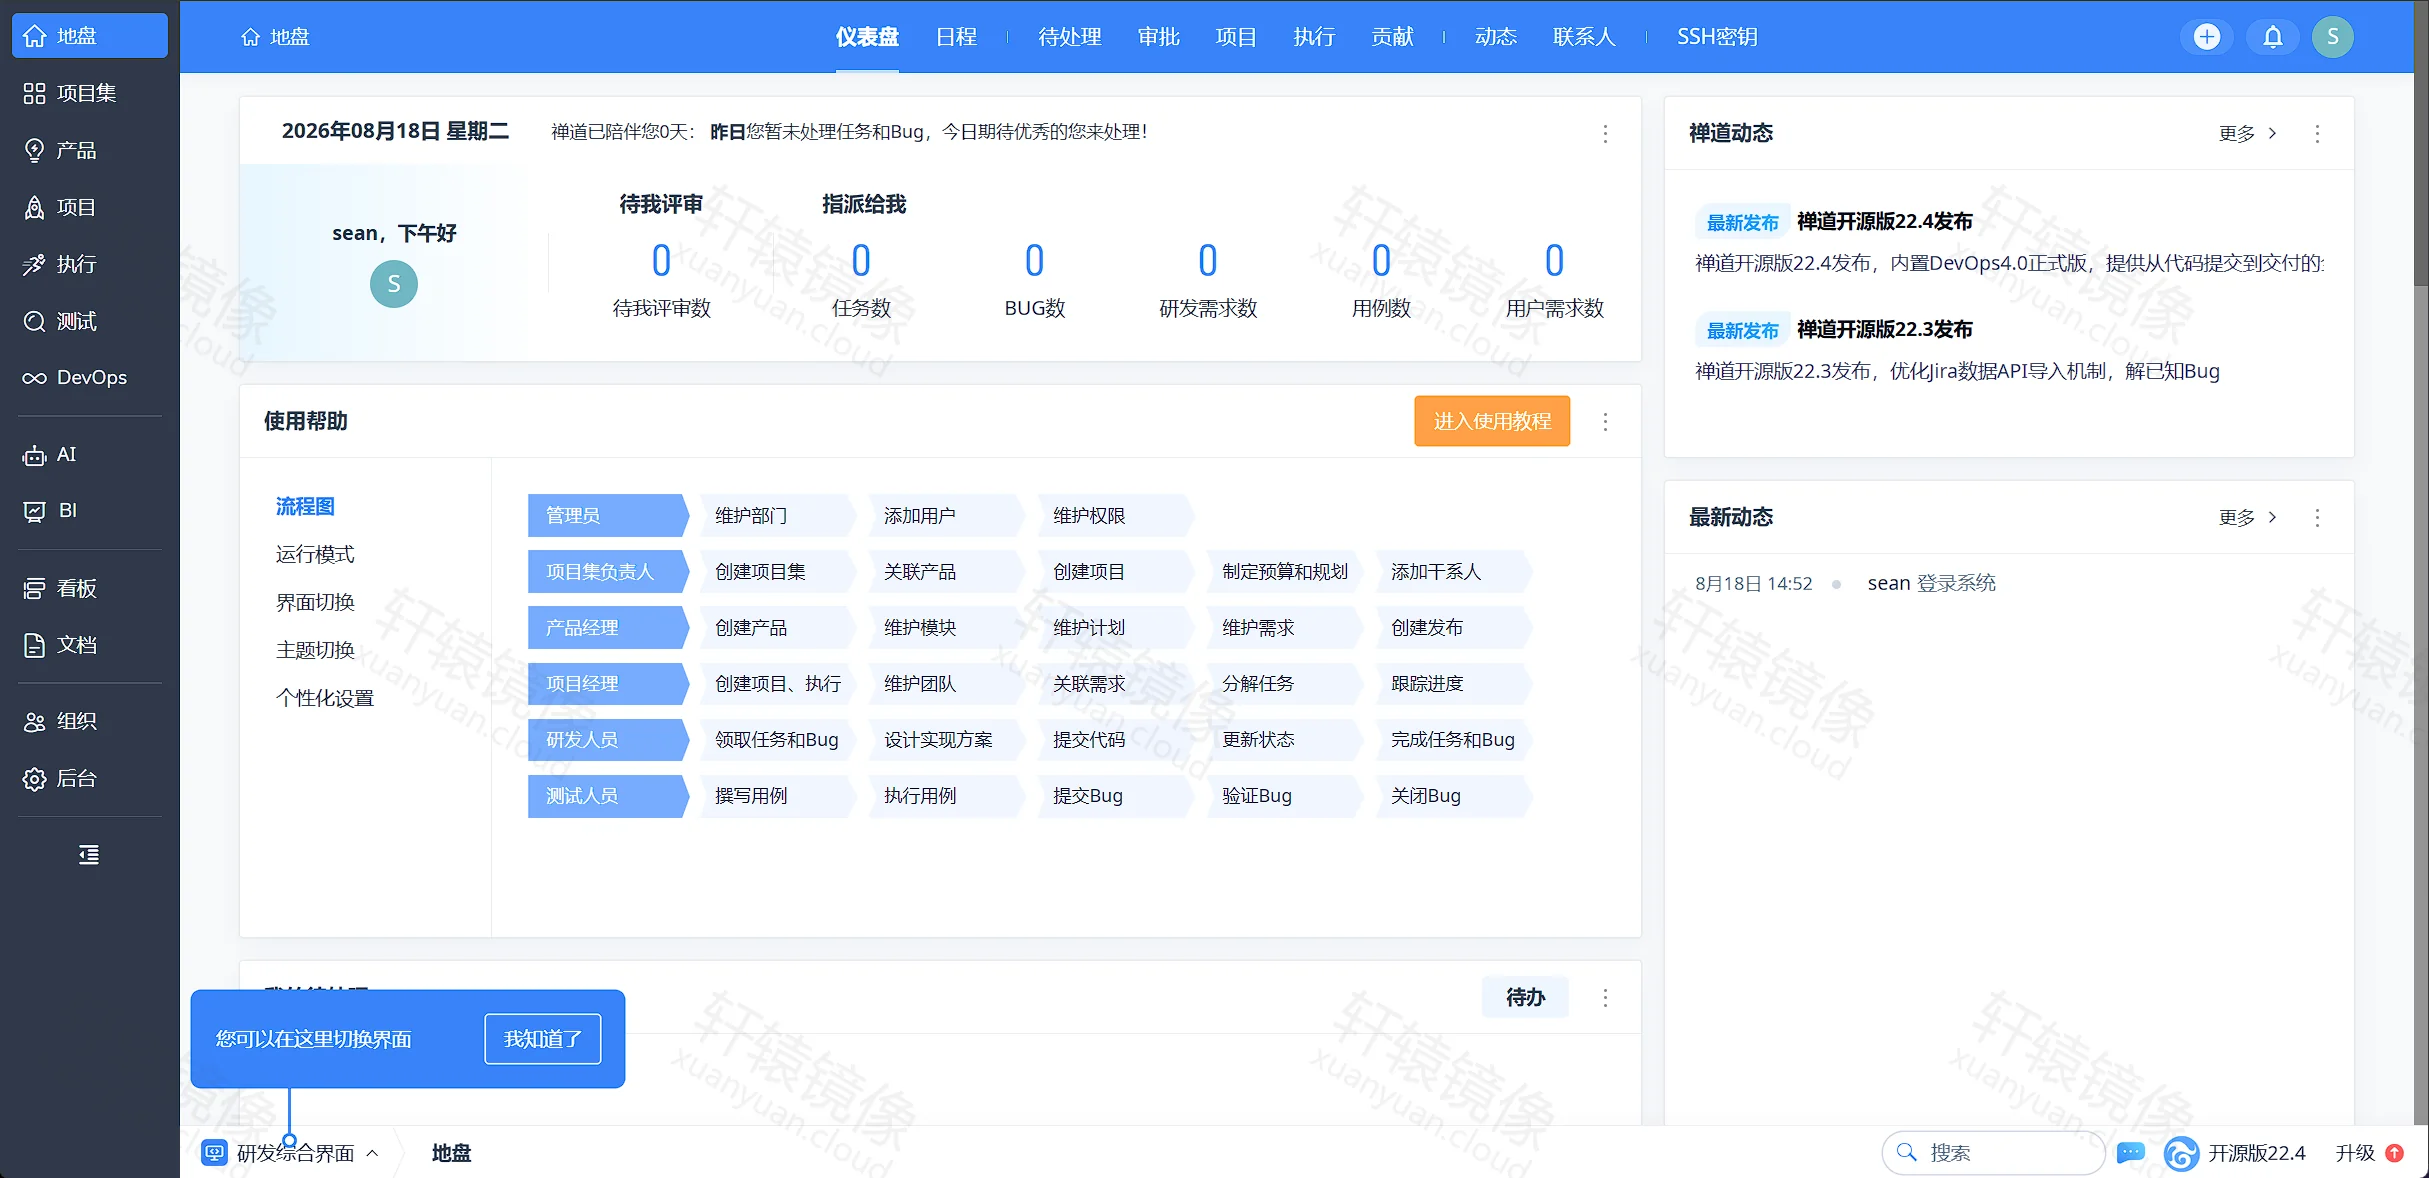Open 项目 rocket icon in sidebar
Screen dimensions: 2429x1178
coord(35,207)
